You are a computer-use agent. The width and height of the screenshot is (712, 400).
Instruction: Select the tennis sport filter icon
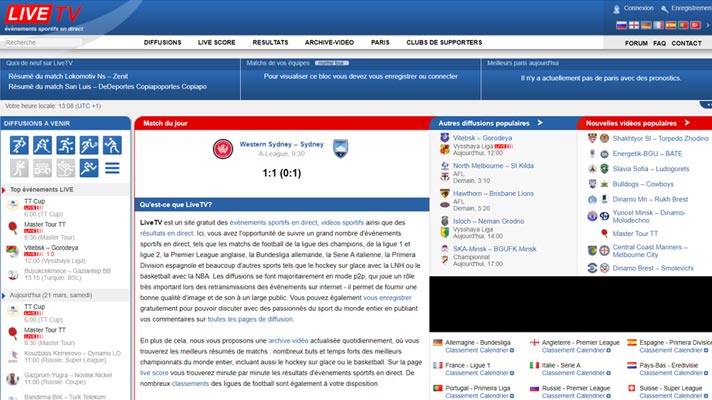[89, 145]
